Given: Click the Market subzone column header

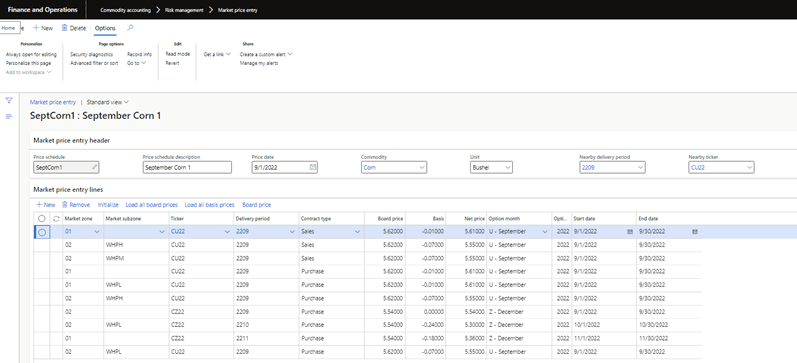Looking at the screenshot, I should (x=136, y=219).
